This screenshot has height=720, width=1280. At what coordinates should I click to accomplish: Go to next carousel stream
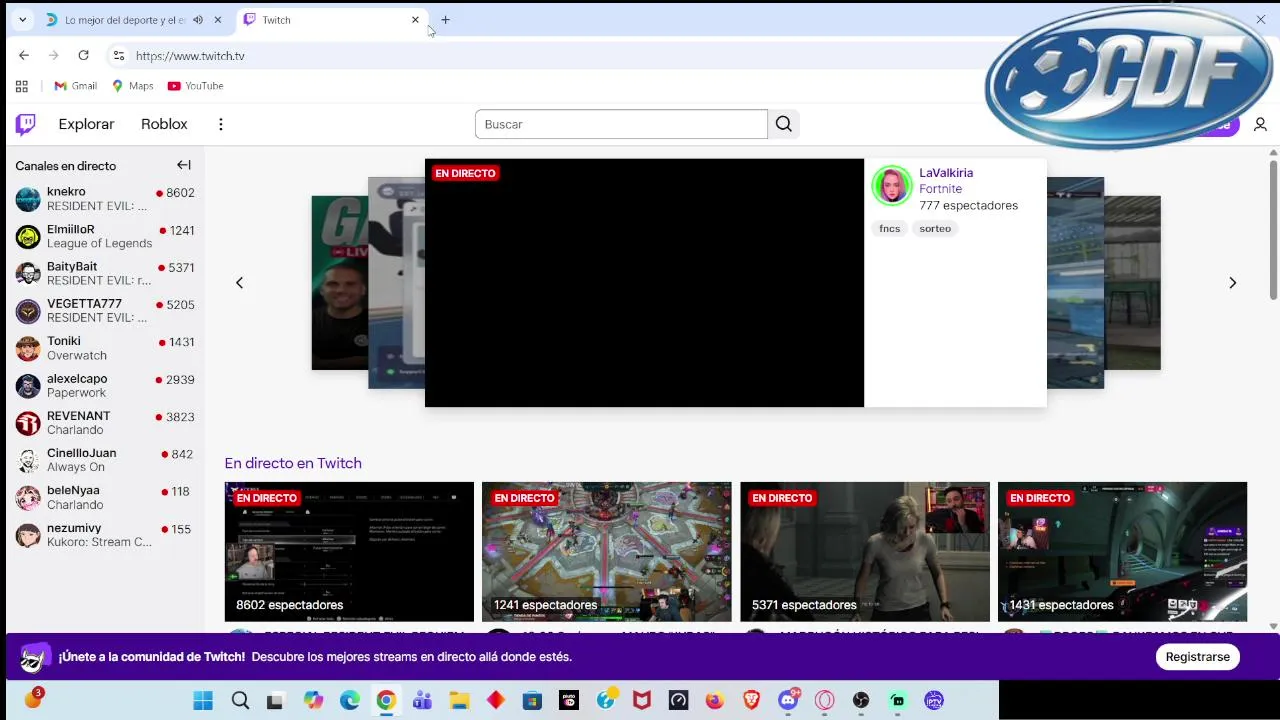[1232, 283]
